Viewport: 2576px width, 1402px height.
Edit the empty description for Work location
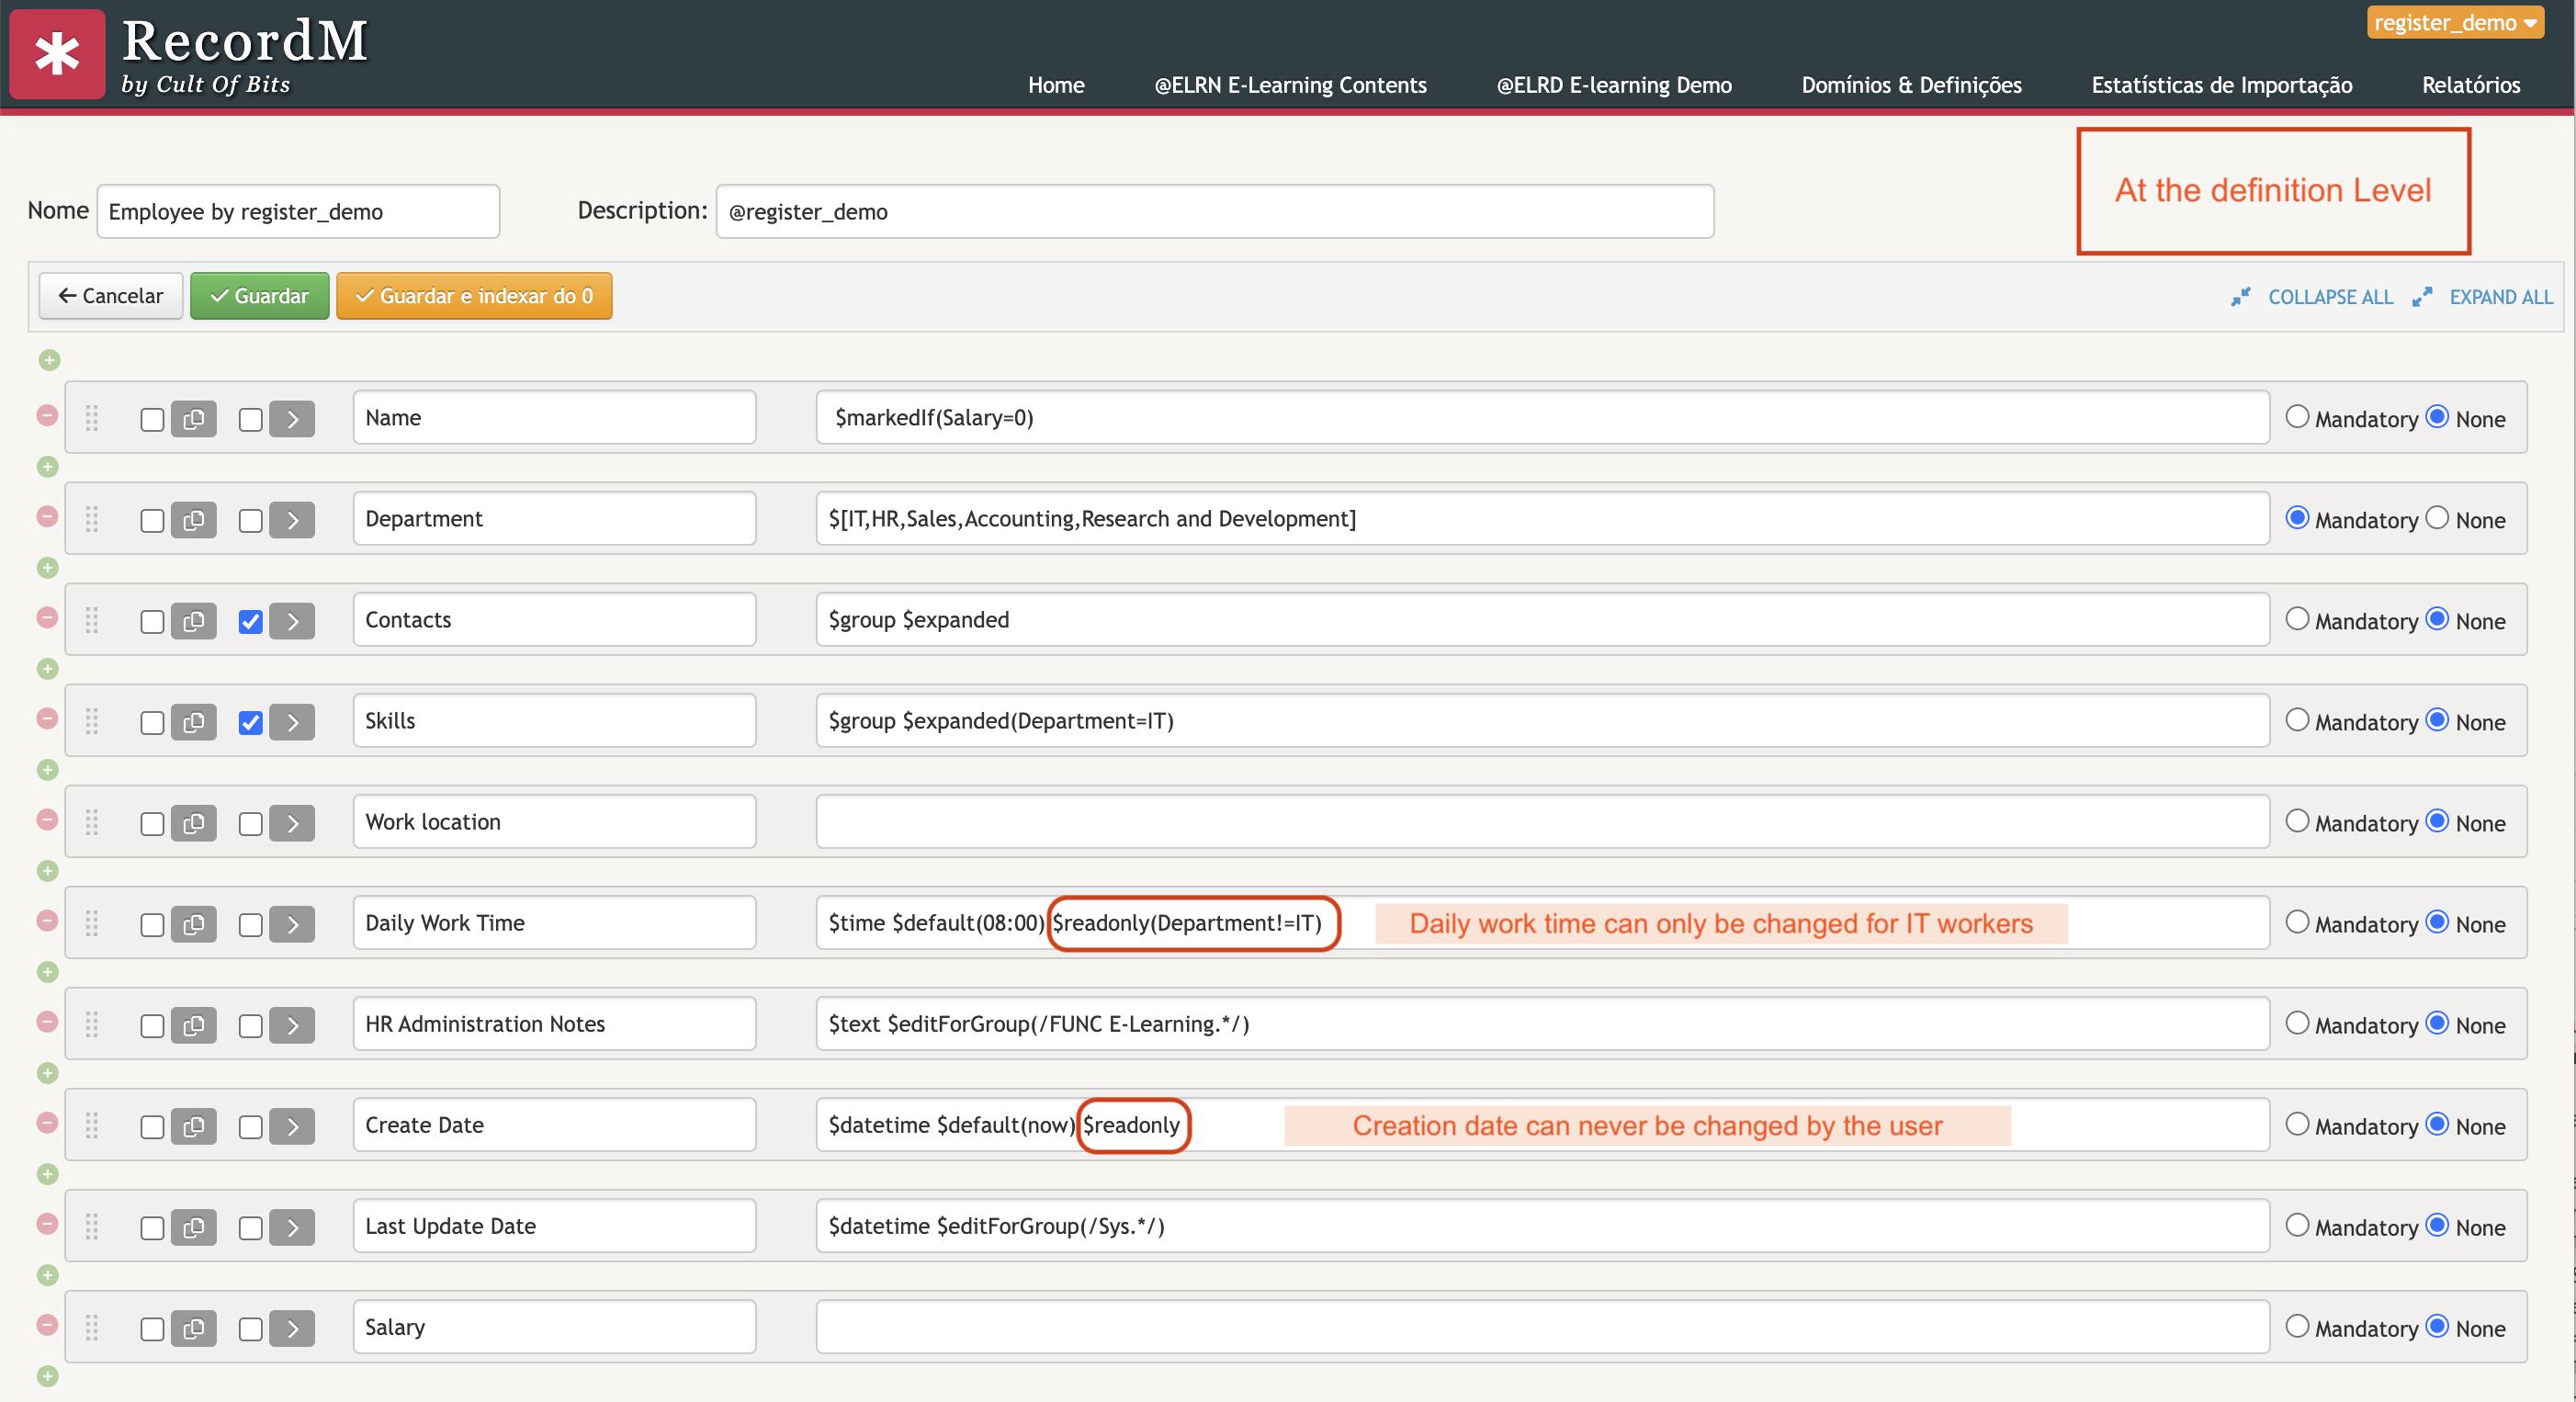1542,821
